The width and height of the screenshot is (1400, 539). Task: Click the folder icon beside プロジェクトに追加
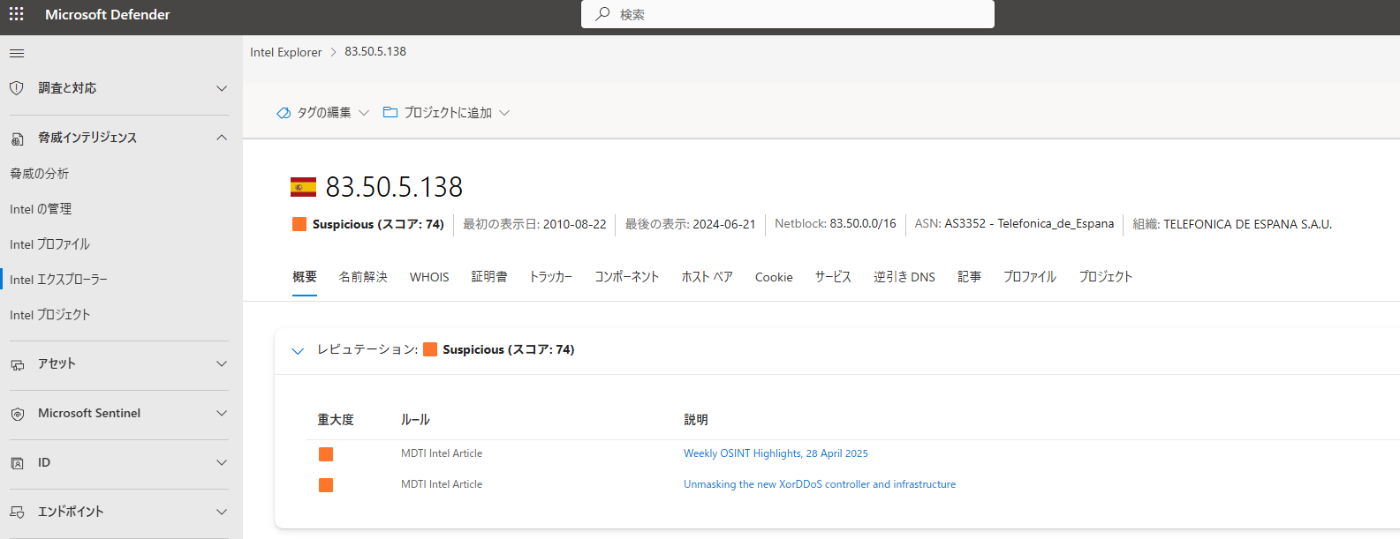click(x=390, y=113)
